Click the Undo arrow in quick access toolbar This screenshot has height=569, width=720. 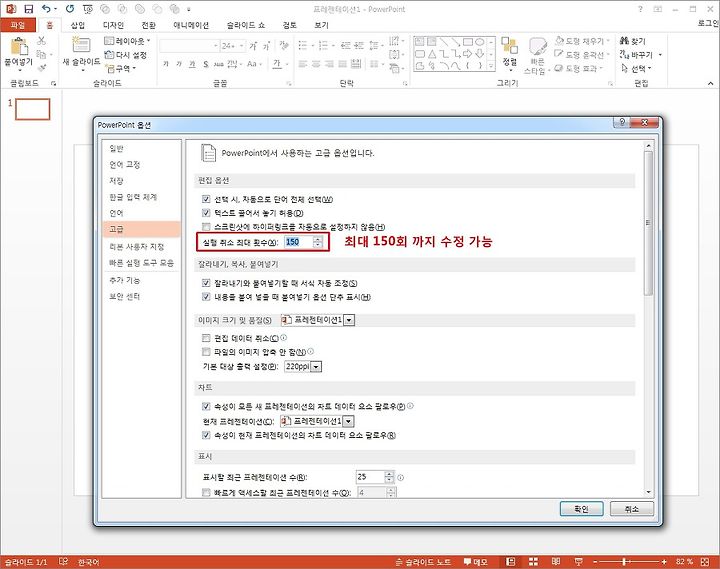pos(46,8)
